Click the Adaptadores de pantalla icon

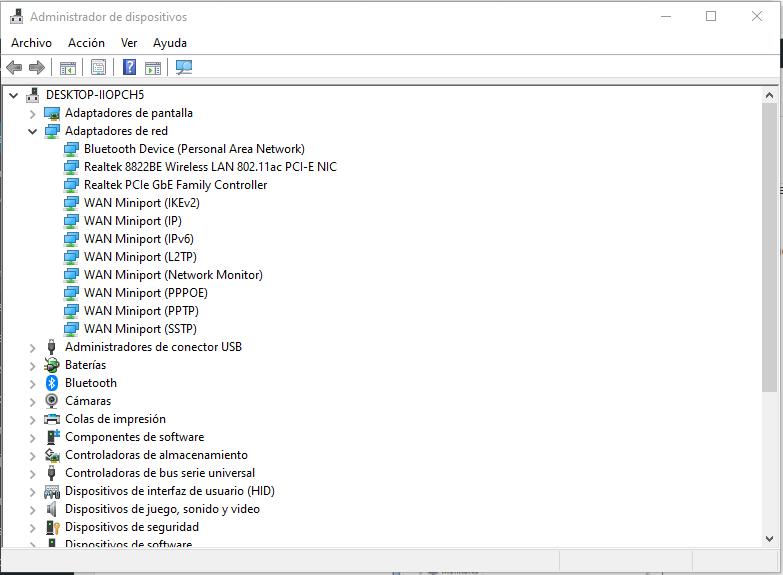coord(52,113)
